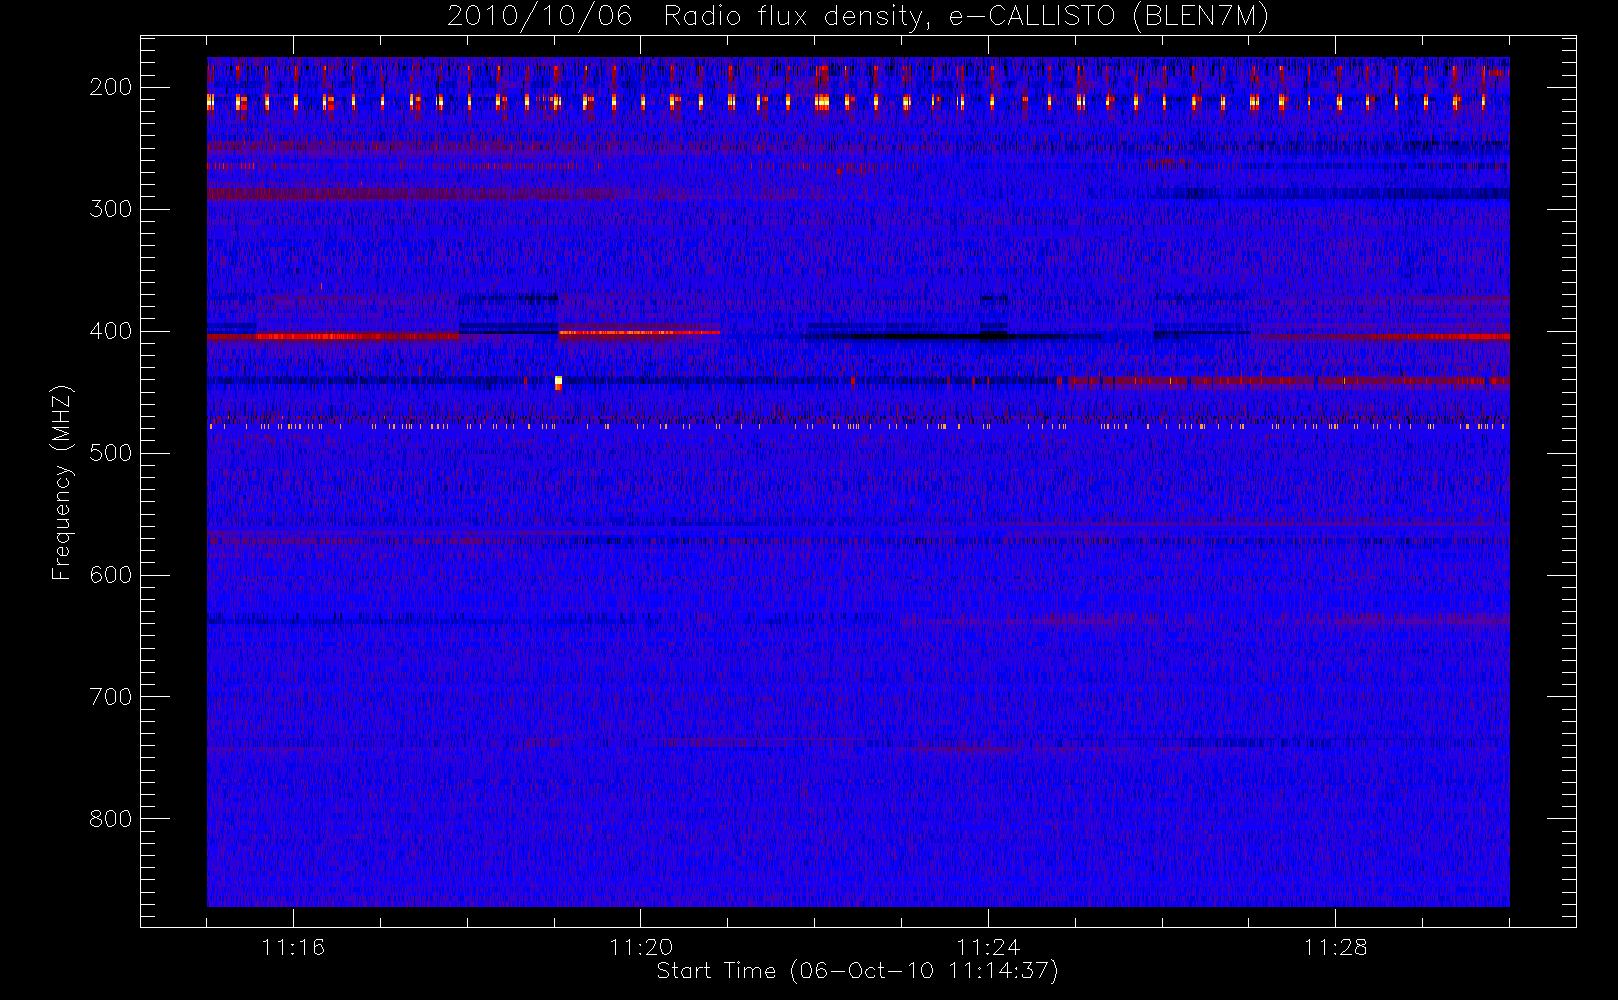
Task: Click the 700 frequency tick label
Action: pos(111,697)
